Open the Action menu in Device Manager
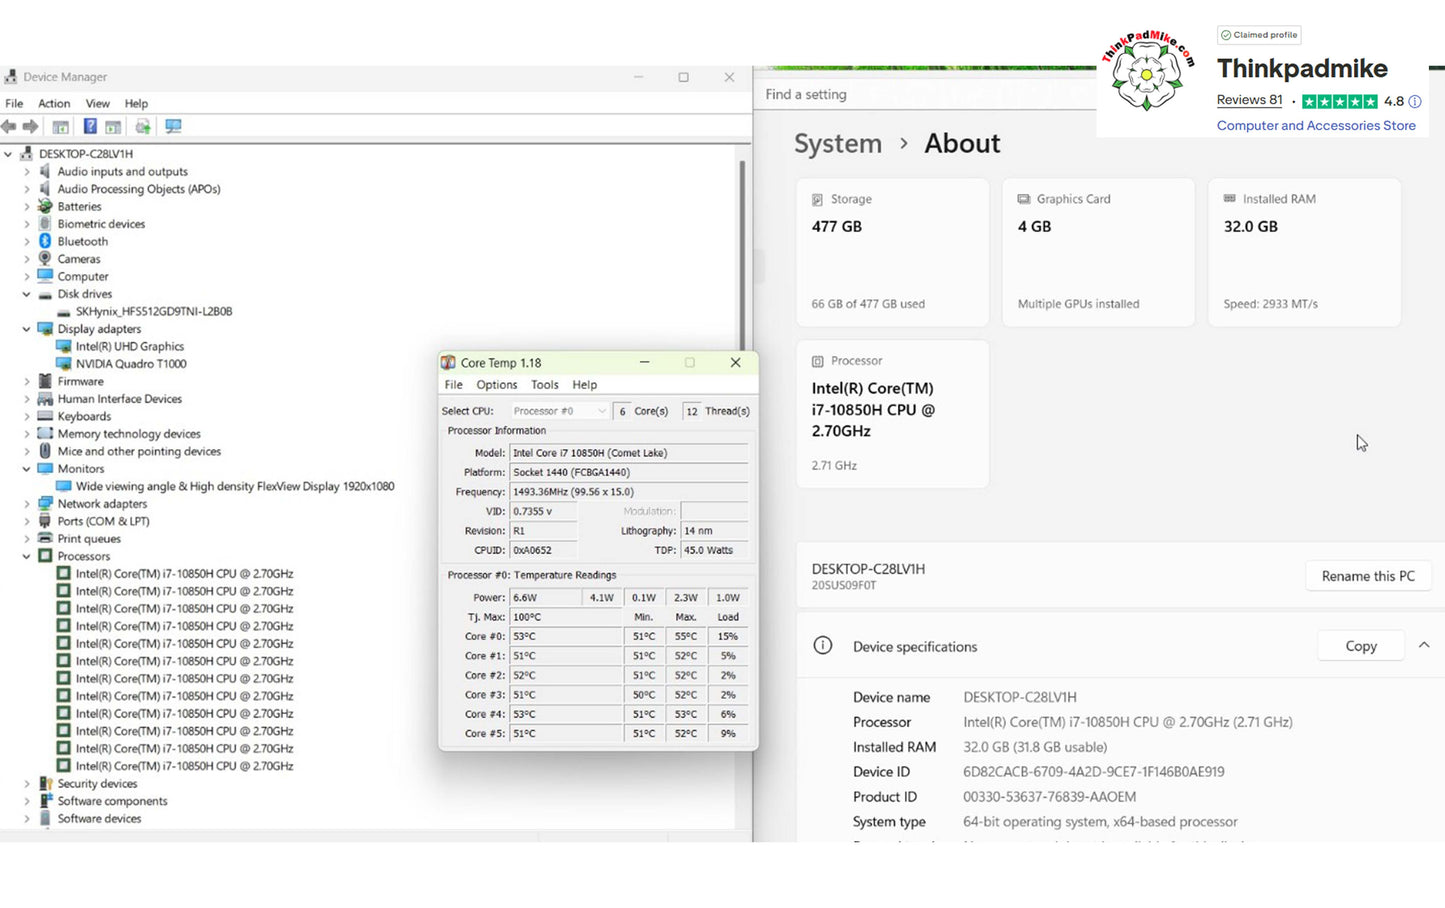 tap(54, 103)
